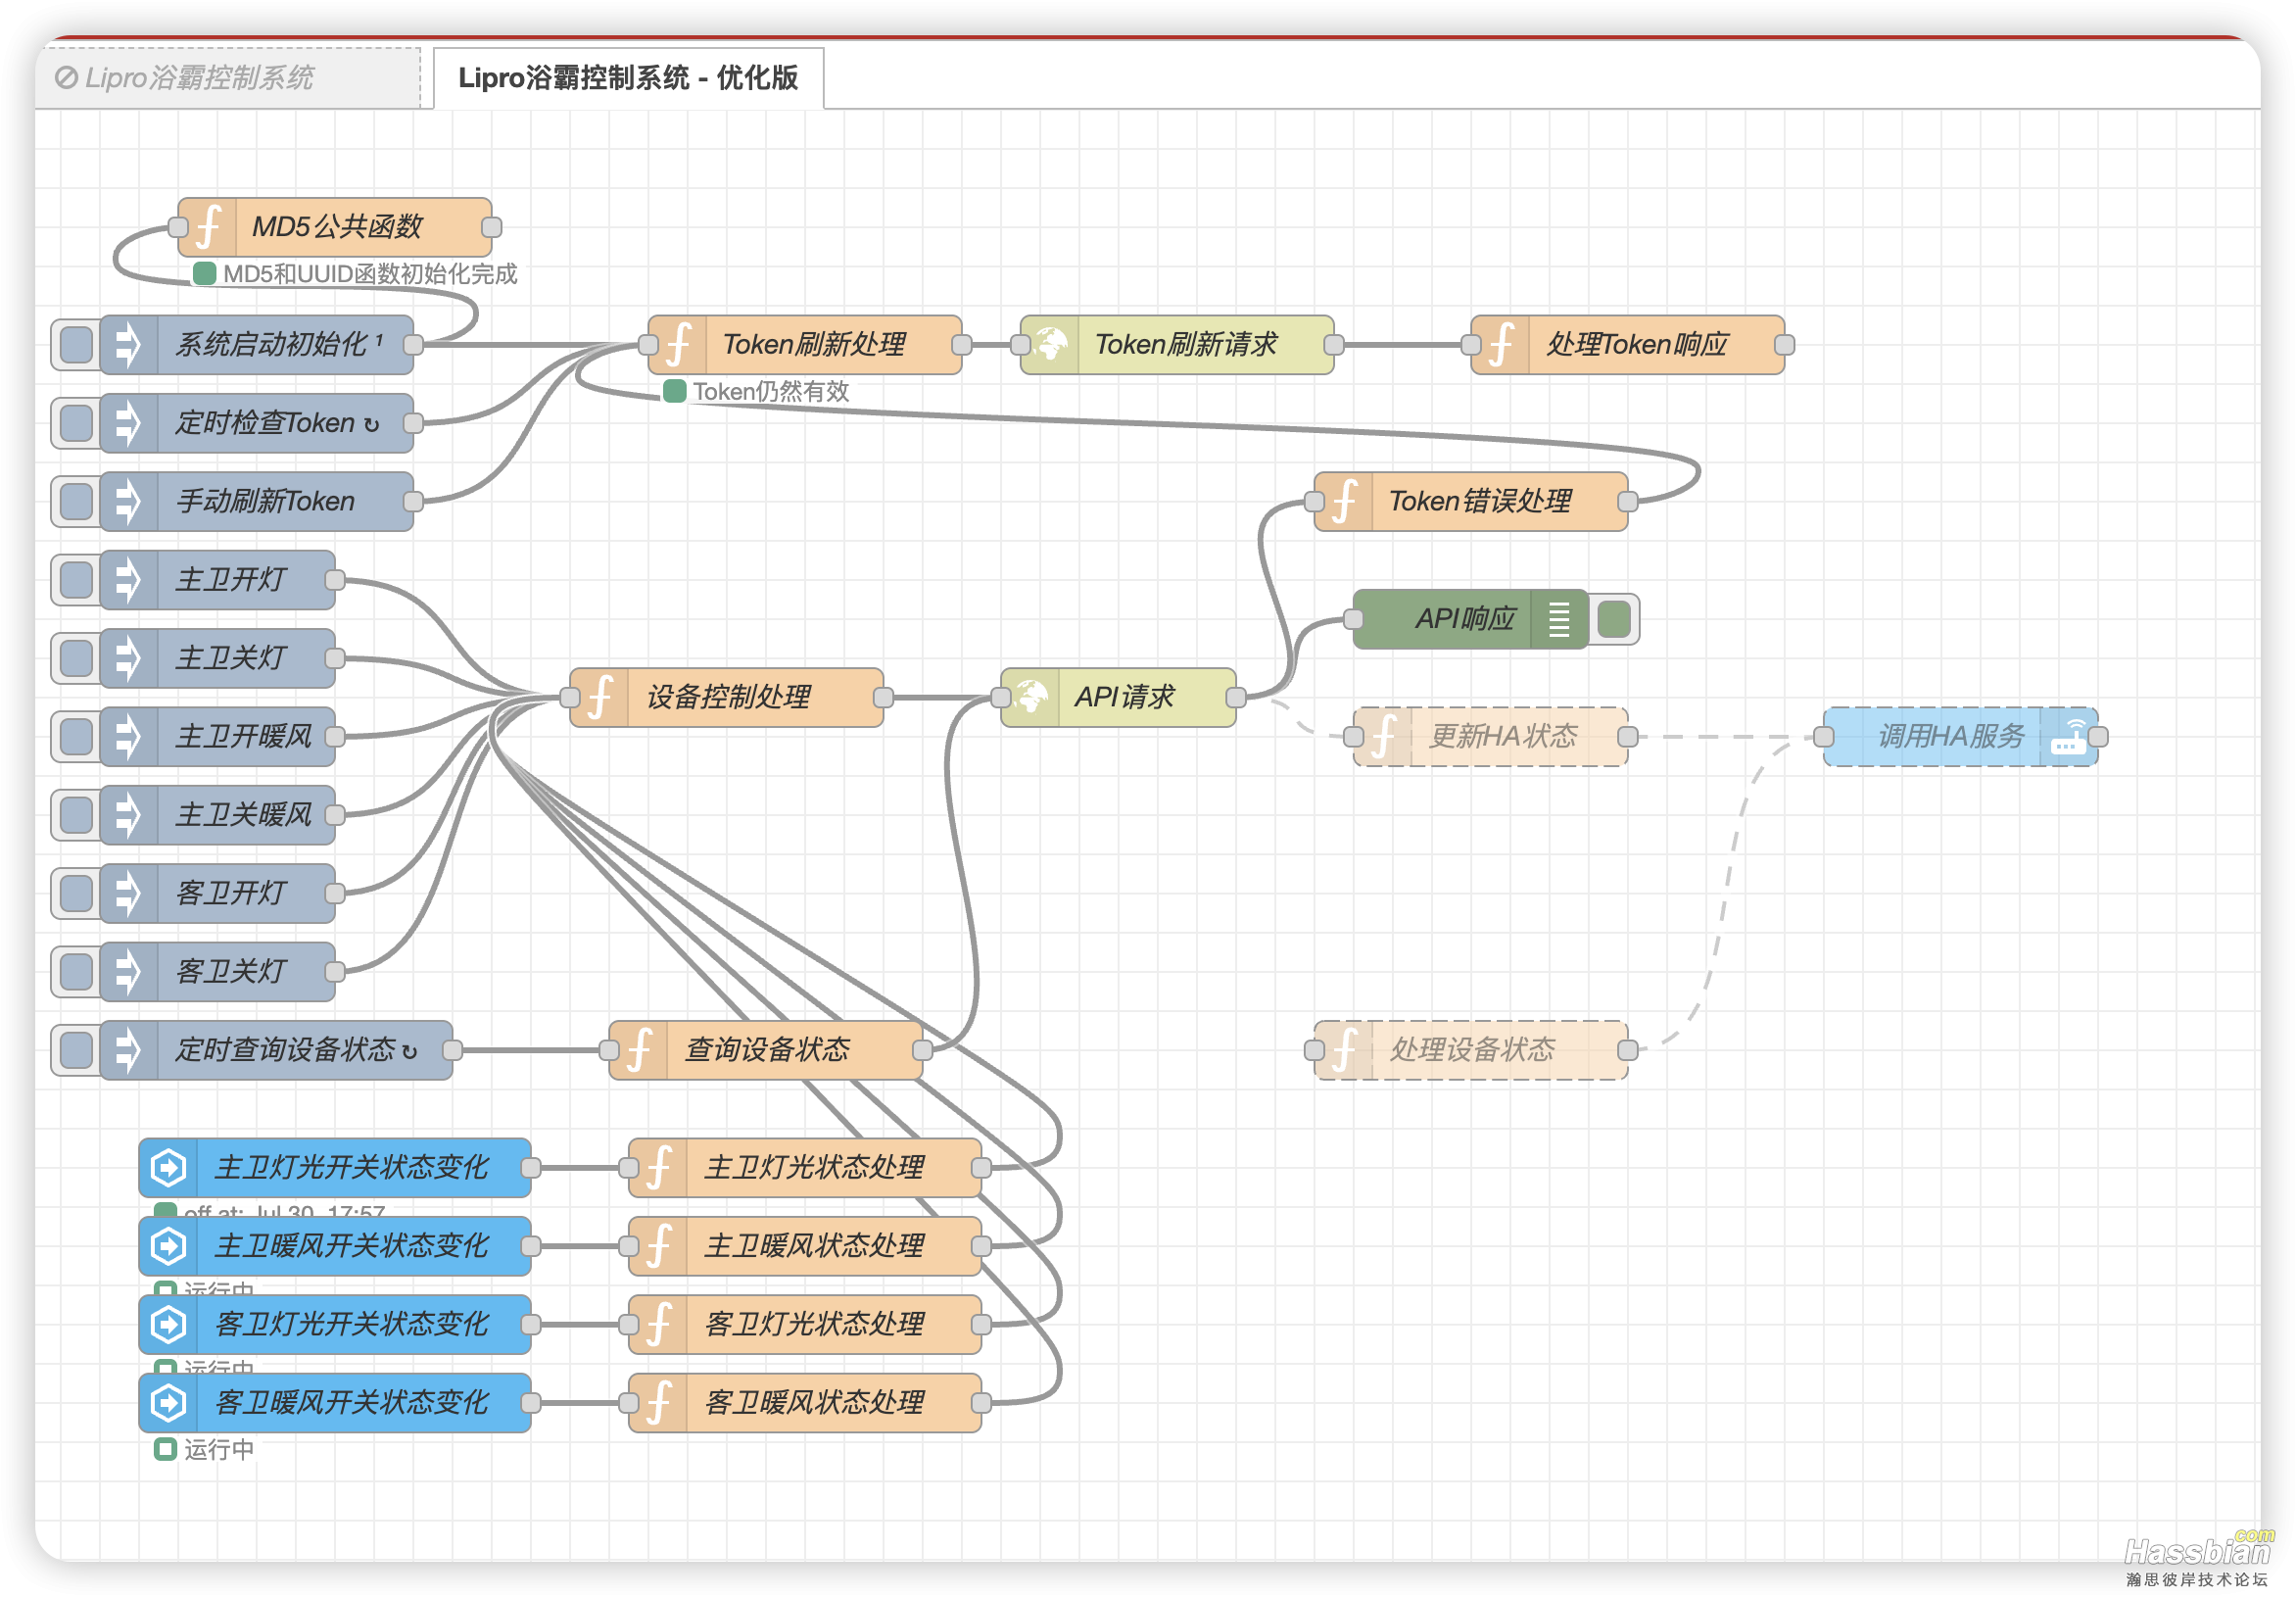
Task: Select the 定时查询设备状态 node label
Action: pyautogui.click(x=286, y=1050)
